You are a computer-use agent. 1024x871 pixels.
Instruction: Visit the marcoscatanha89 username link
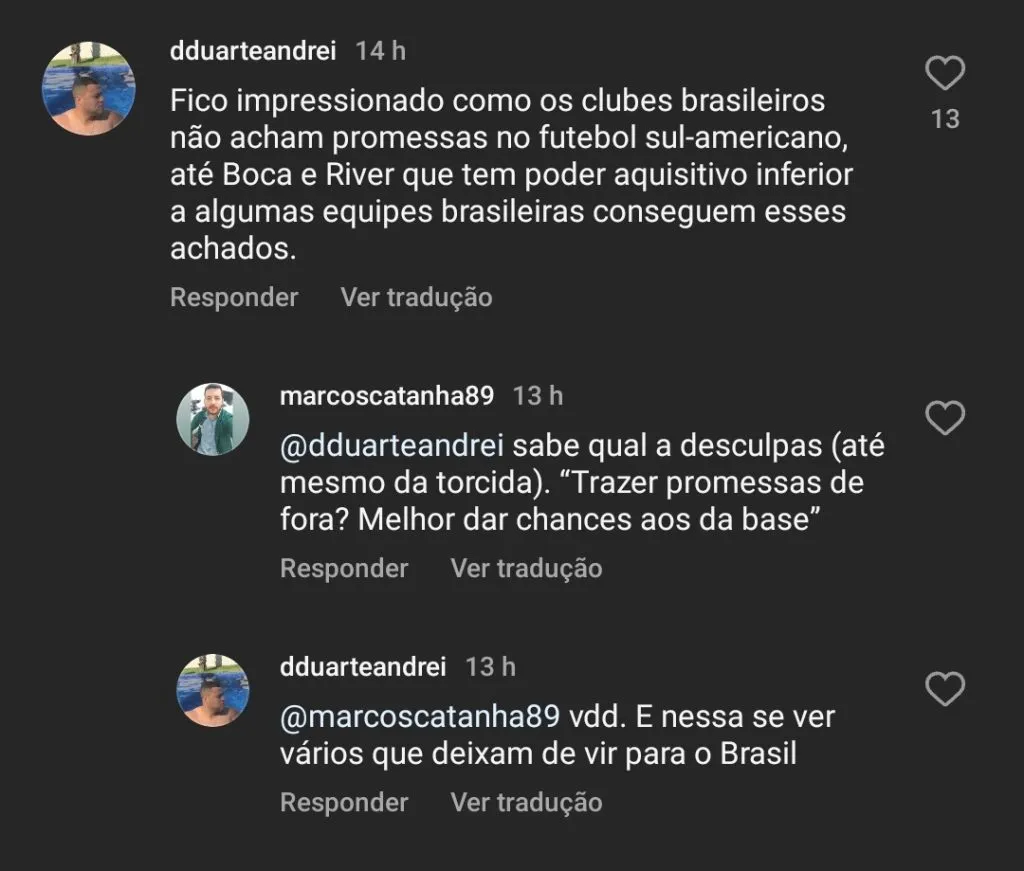(x=387, y=396)
